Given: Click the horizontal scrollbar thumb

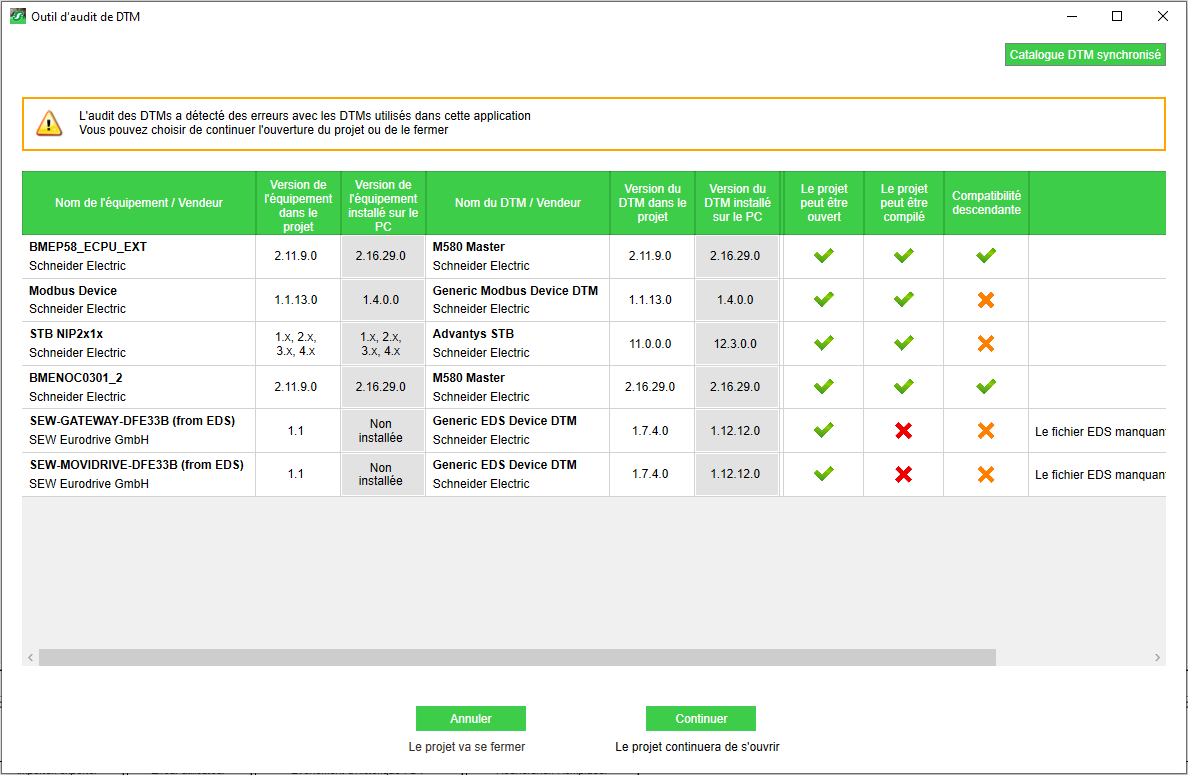Looking at the screenshot, I should [517, 657].
